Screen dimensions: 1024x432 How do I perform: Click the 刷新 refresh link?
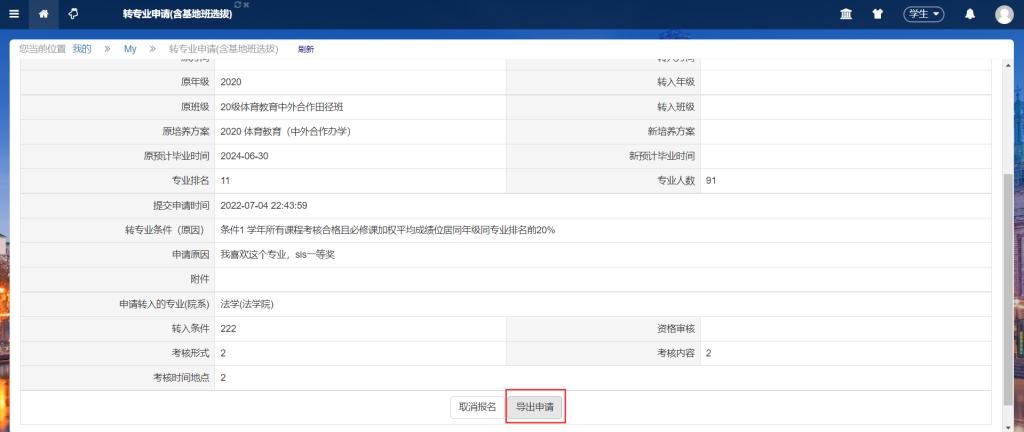306,49
